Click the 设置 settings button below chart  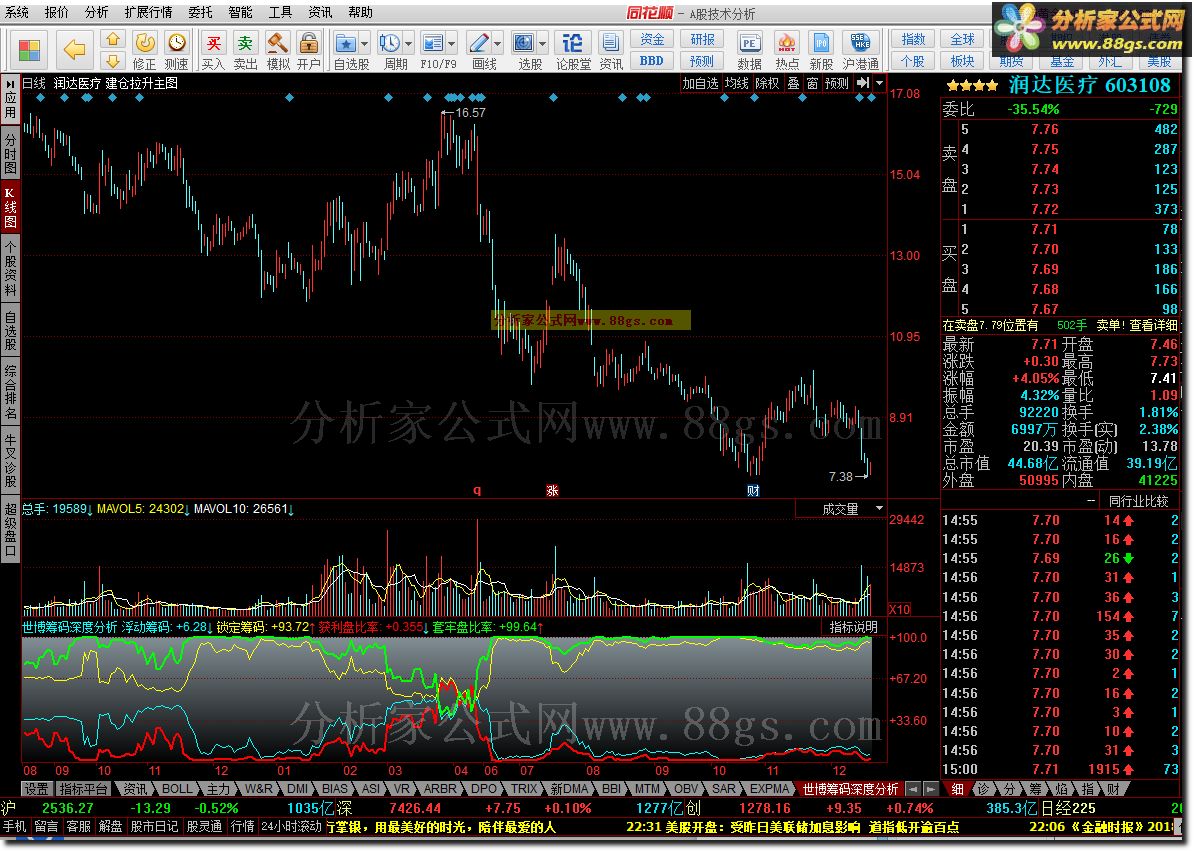36,789
